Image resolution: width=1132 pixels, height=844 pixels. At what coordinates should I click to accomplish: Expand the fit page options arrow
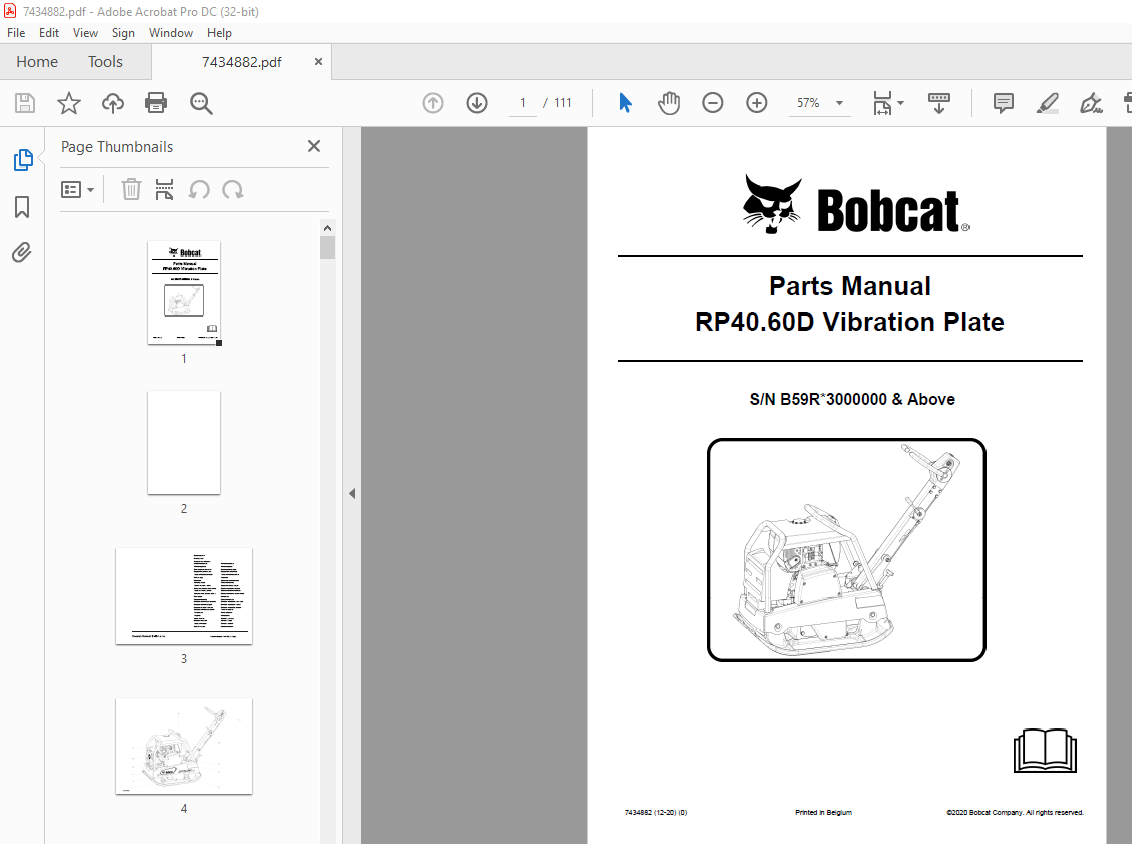900,103
